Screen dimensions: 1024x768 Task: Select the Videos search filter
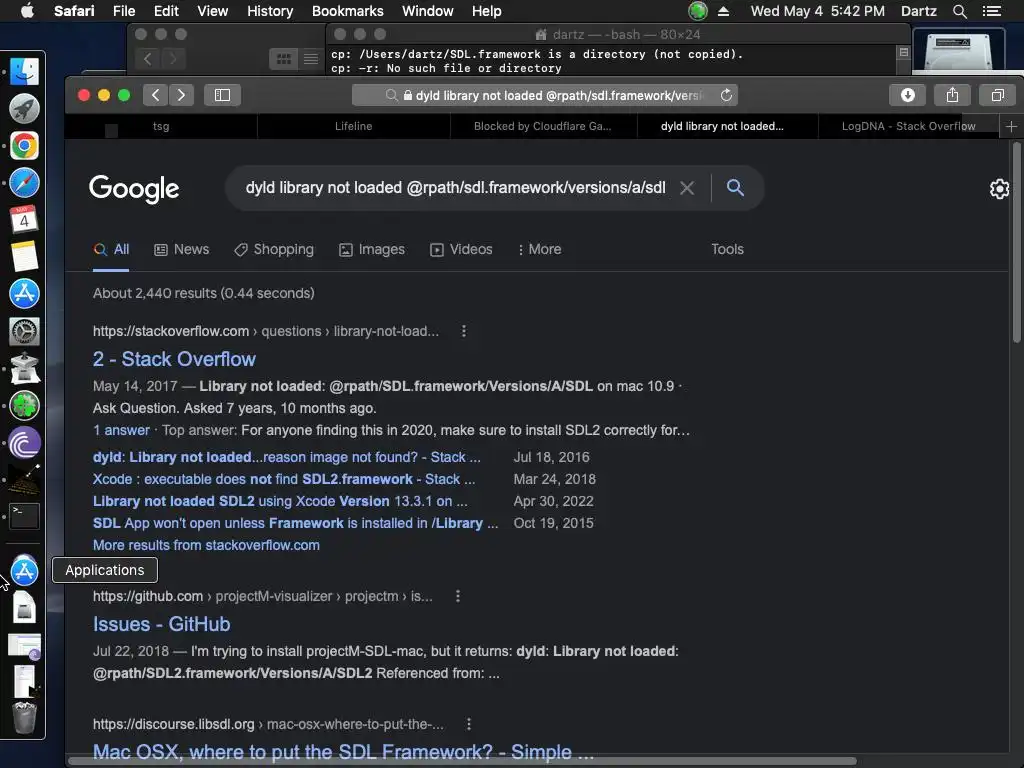pos(461,249)
